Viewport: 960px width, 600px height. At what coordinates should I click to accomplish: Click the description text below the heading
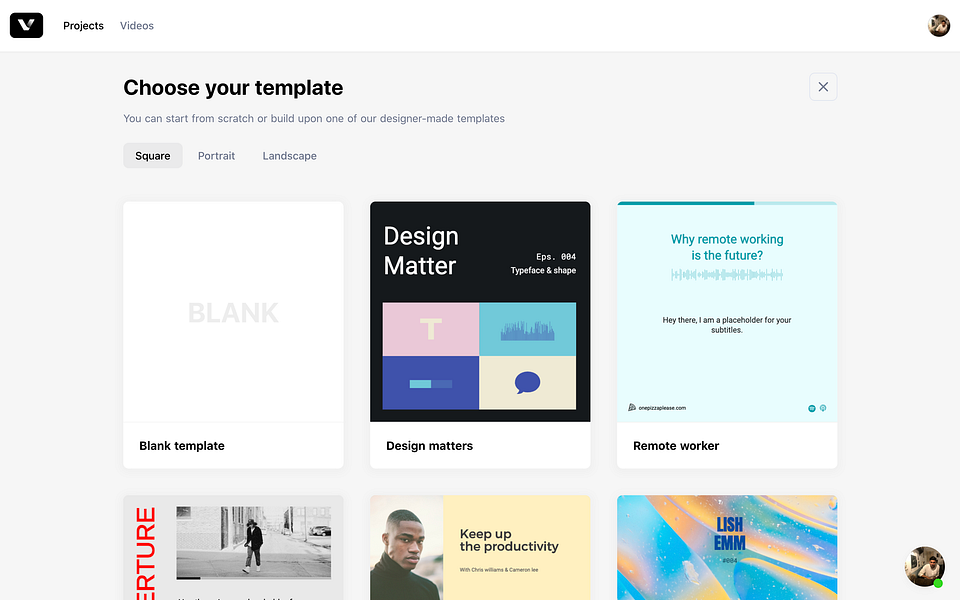coord(314,118)
